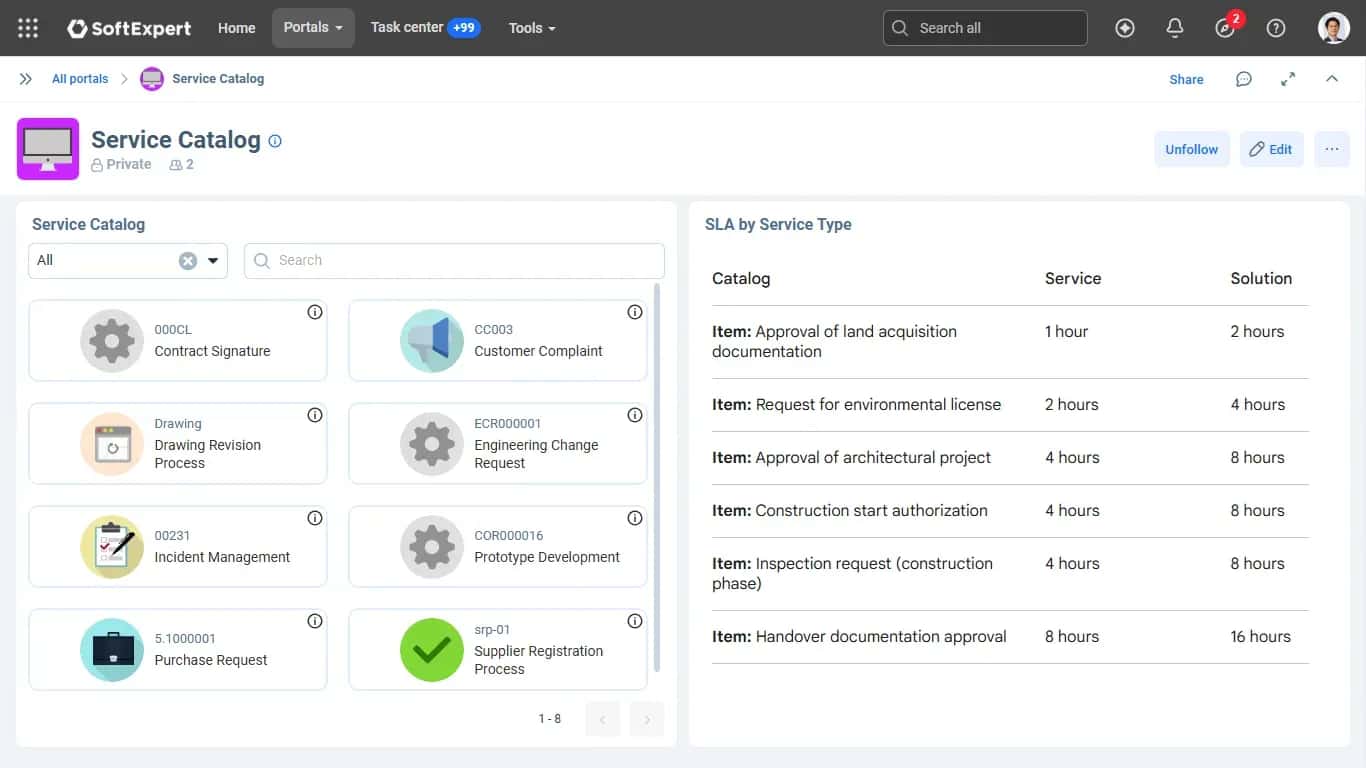Click the Supplier Registration green checkmark icon
1366x768 pixels.
coord(432,650)
